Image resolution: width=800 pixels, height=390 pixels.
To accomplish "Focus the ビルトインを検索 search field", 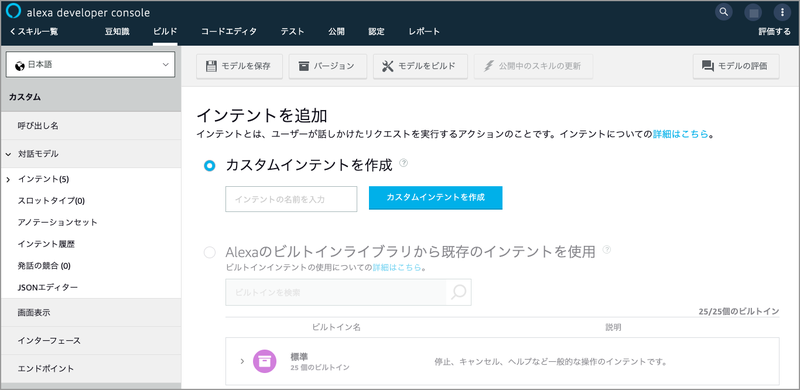I will click(x=336, y=292).
